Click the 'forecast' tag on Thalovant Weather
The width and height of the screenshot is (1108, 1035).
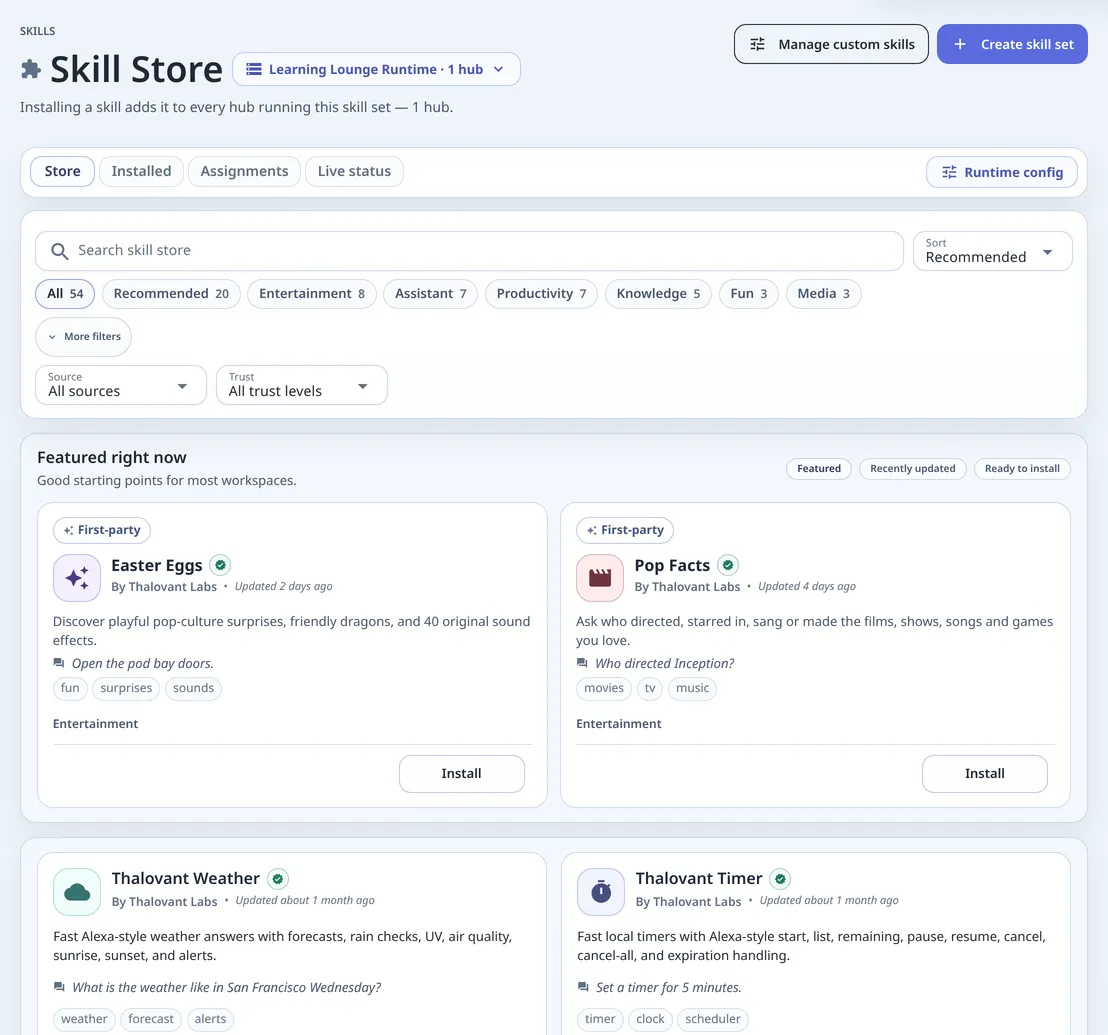pyautogui.click(x=151, y=1019)
